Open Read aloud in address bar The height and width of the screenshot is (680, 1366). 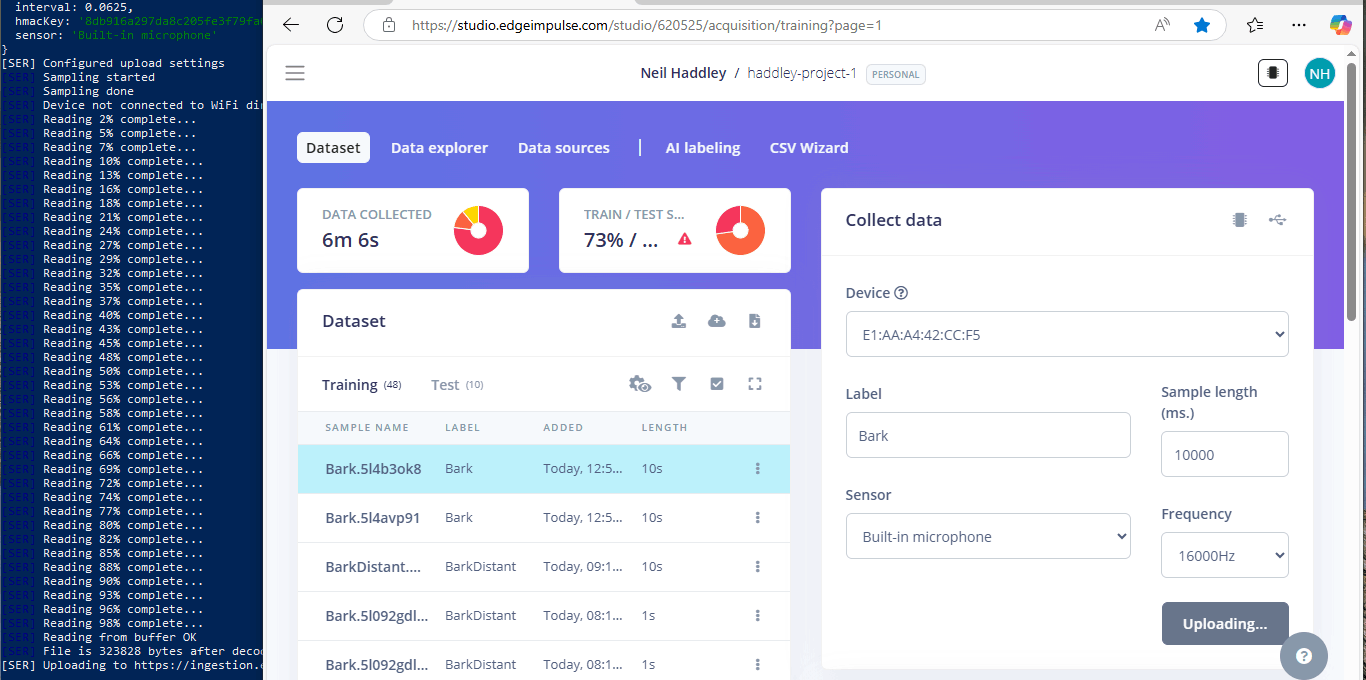(x=1162, y=25)
